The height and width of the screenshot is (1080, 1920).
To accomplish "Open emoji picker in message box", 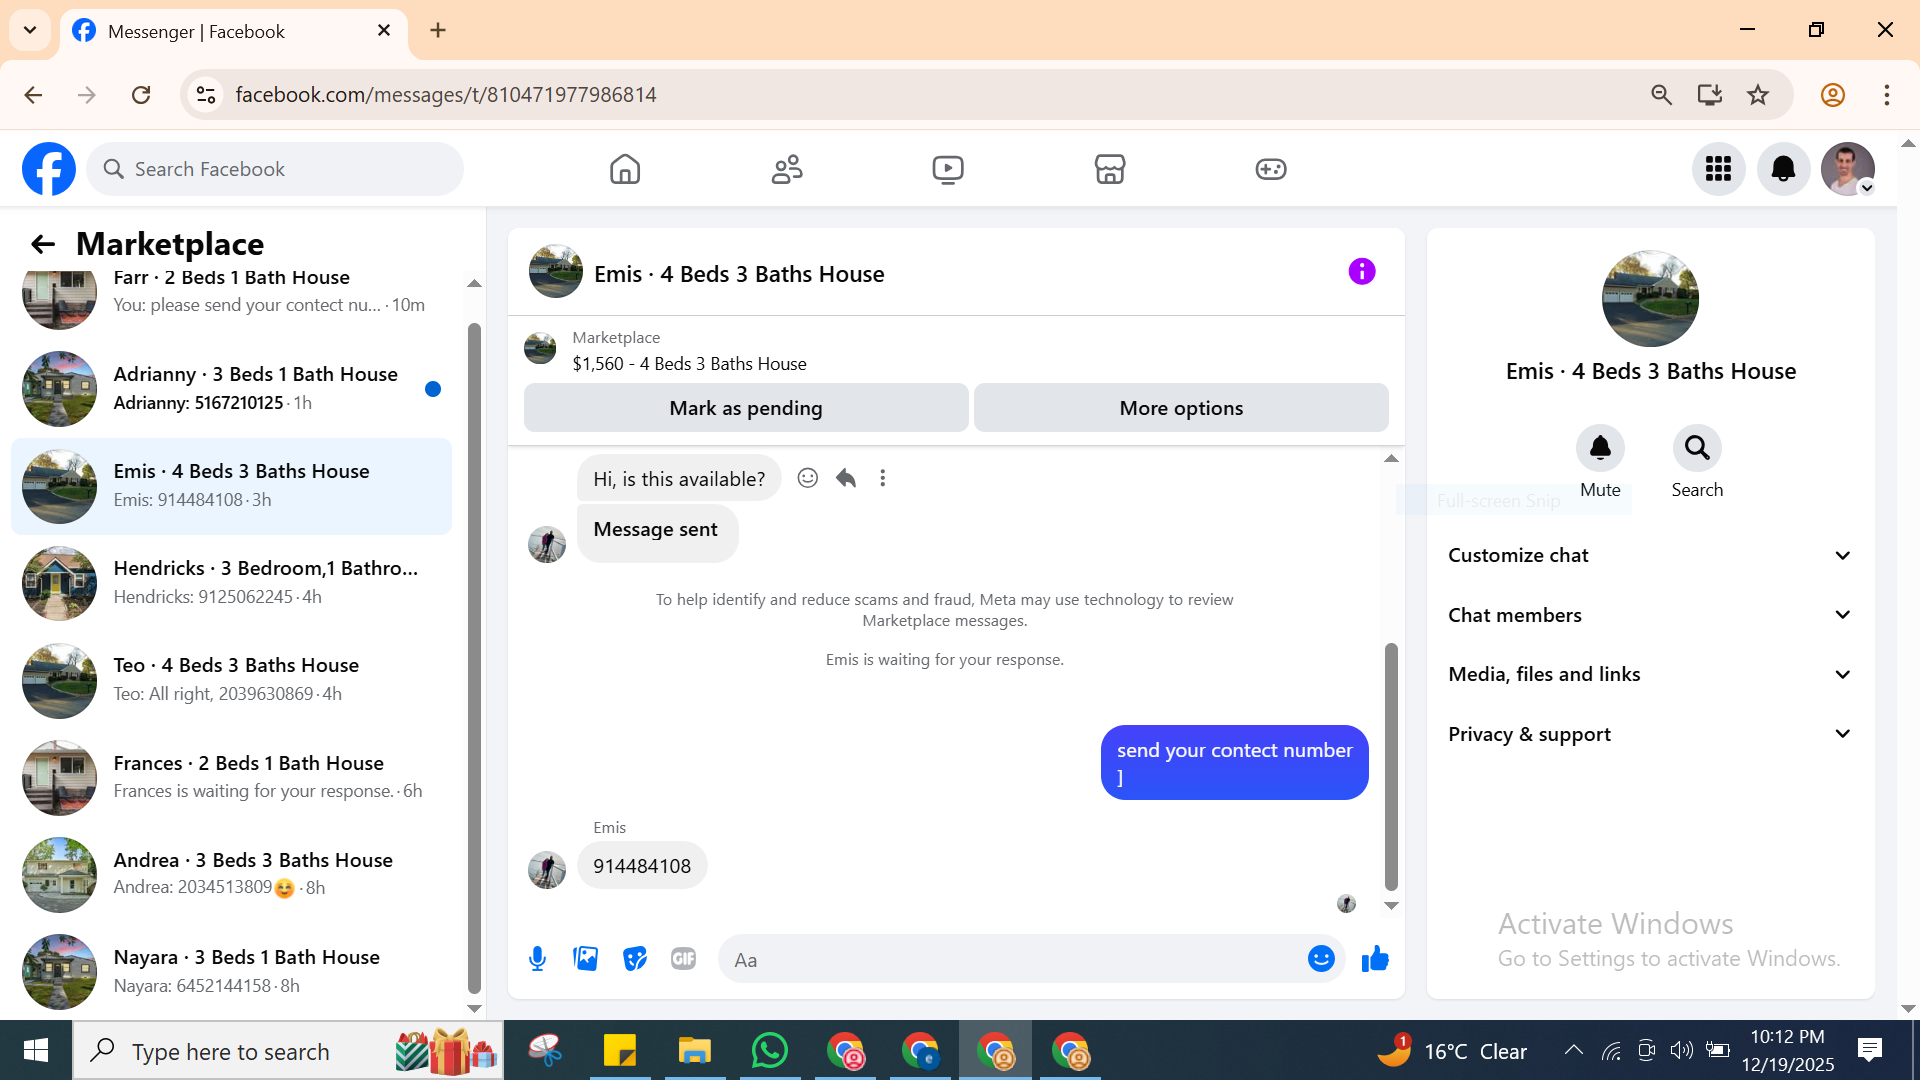I will tap(1321, 959).
